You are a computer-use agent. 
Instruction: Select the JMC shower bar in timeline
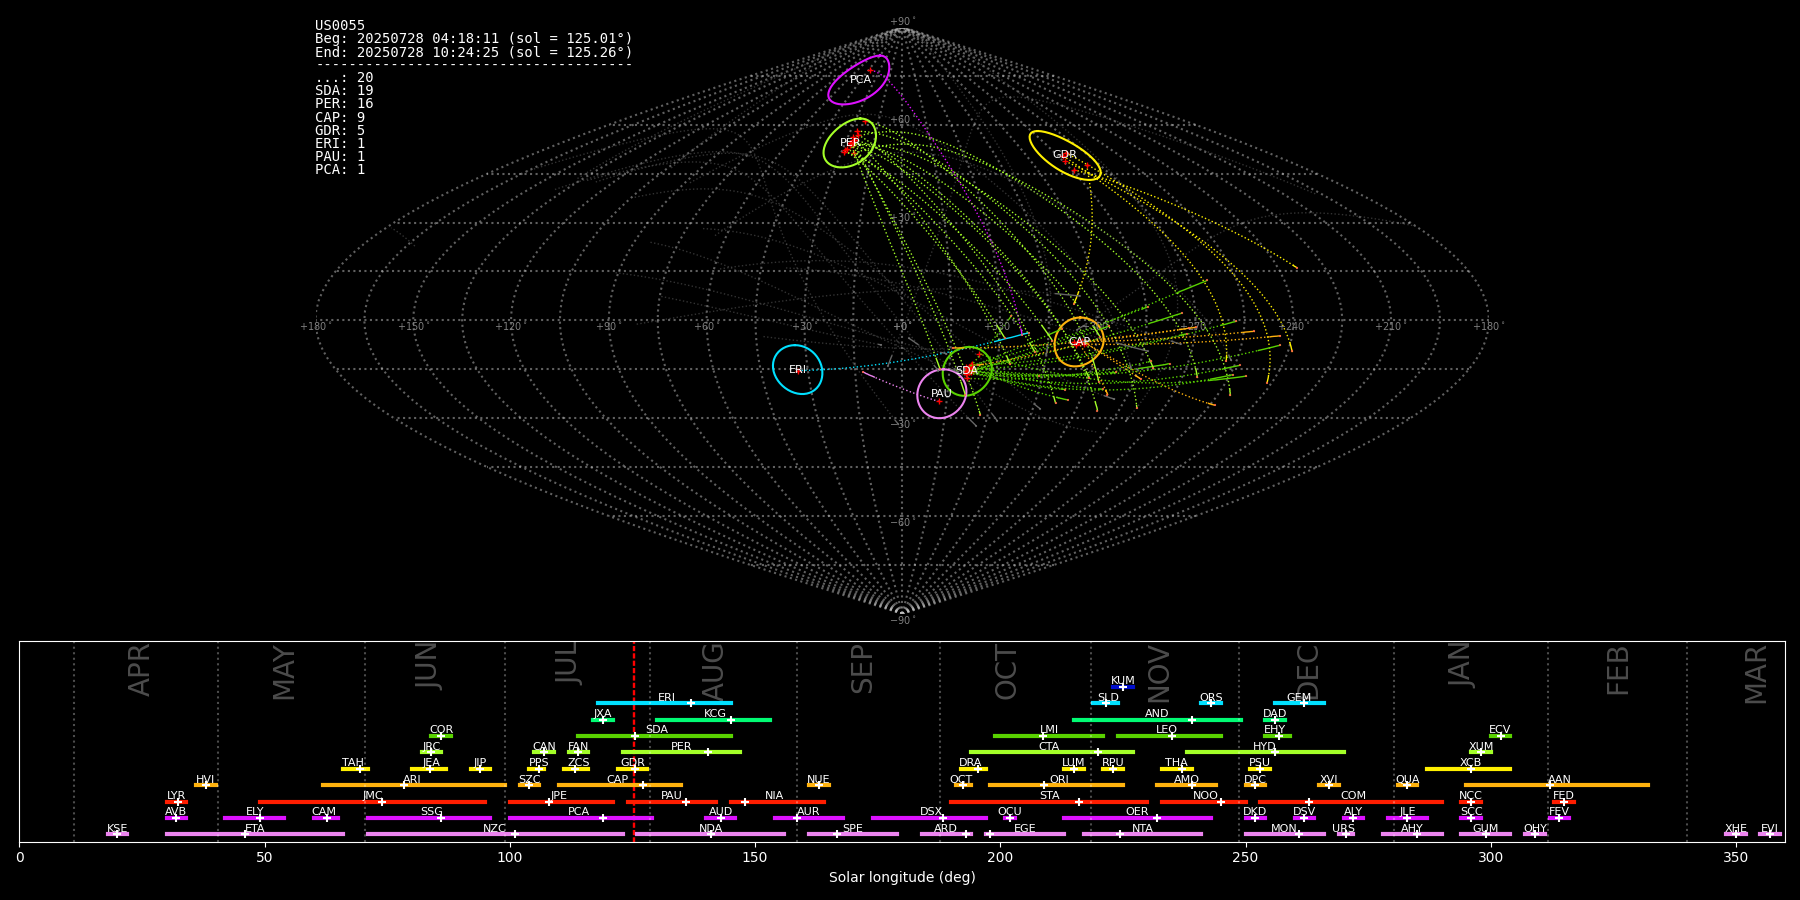(x=373, y=802)
